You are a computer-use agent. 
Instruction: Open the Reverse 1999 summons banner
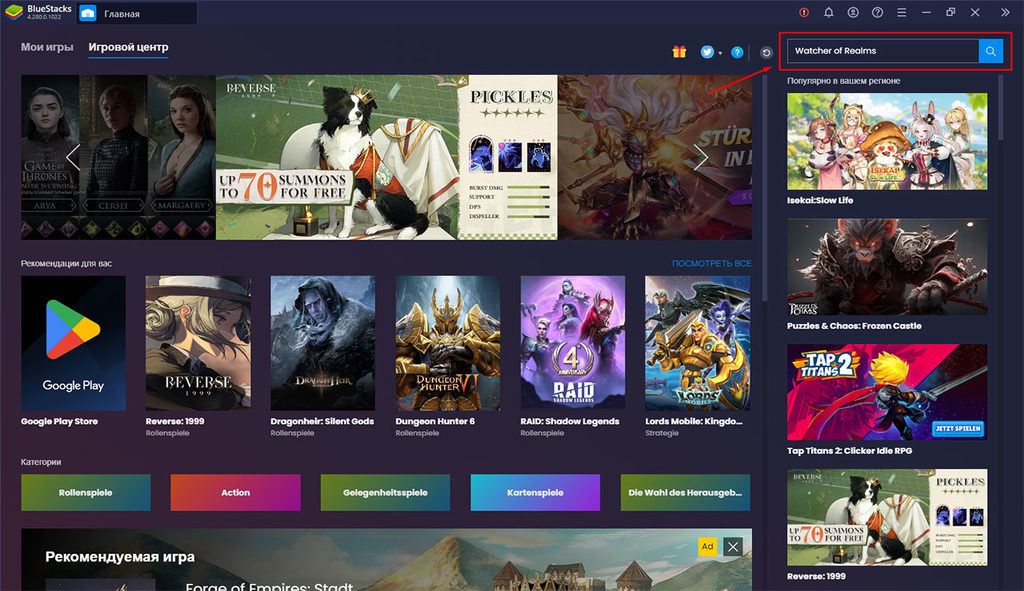[x=387, y=157]
